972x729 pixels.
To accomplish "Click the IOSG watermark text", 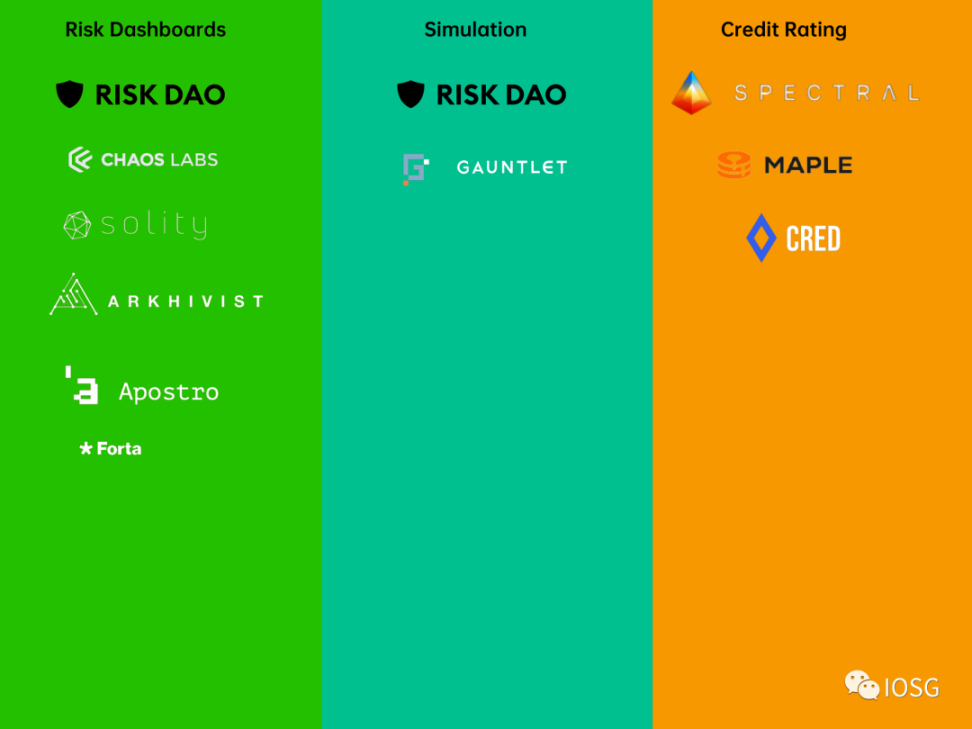I will point(912,687).
